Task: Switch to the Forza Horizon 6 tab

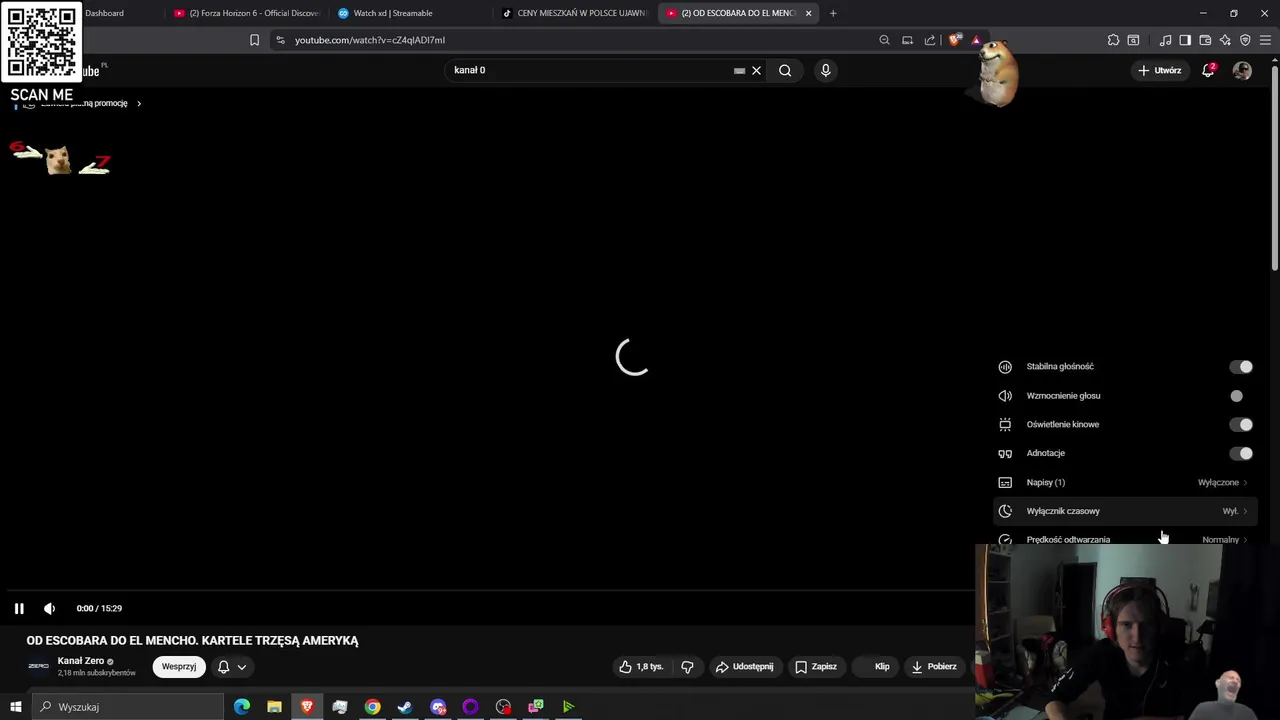Action: coord(246,13)
